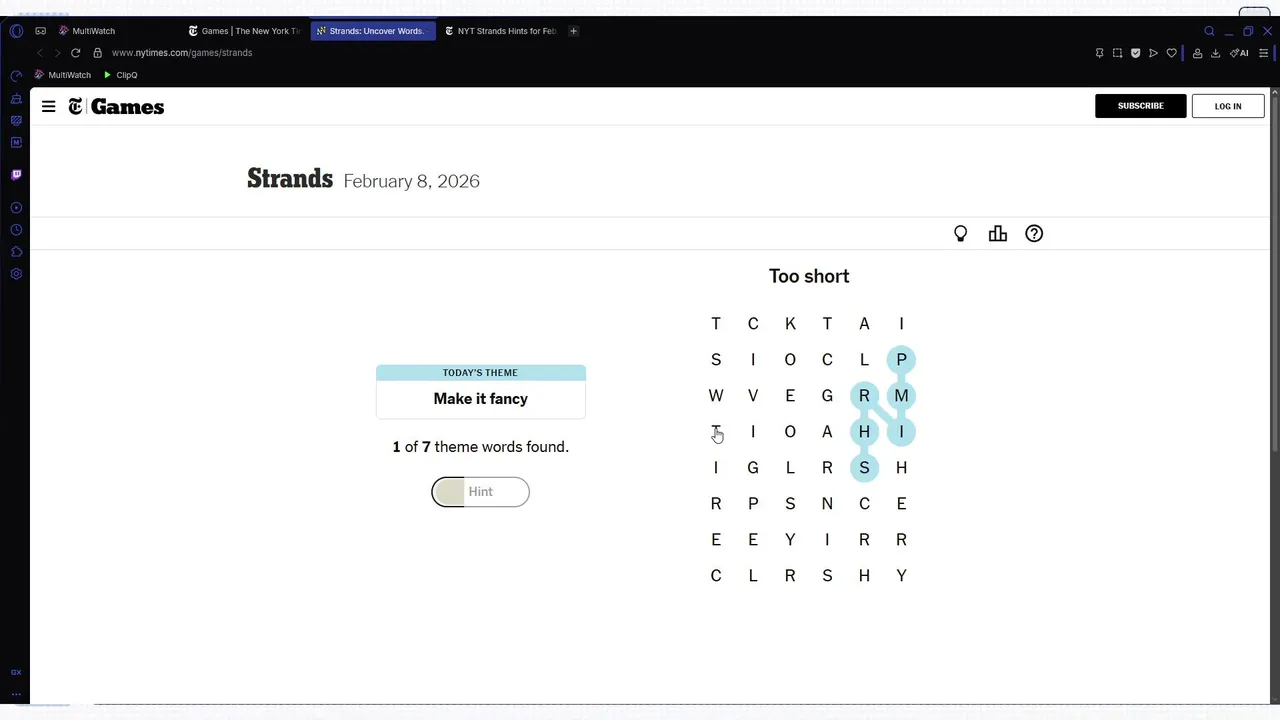Click the heart bookmark icon in toolbar
The height and width of the screenshot is (720, 1280).
point(1171,53)
